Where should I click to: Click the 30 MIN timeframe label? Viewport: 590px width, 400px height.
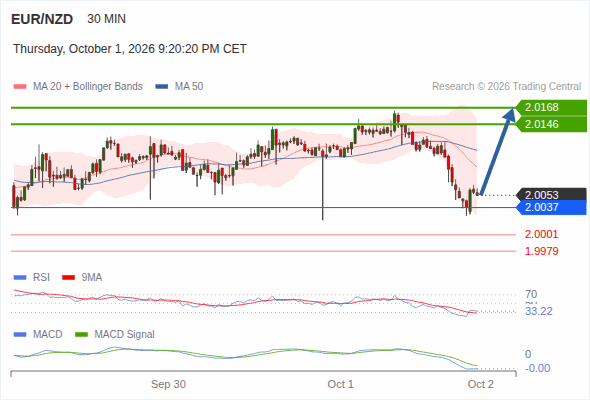(x=106, y=19)
